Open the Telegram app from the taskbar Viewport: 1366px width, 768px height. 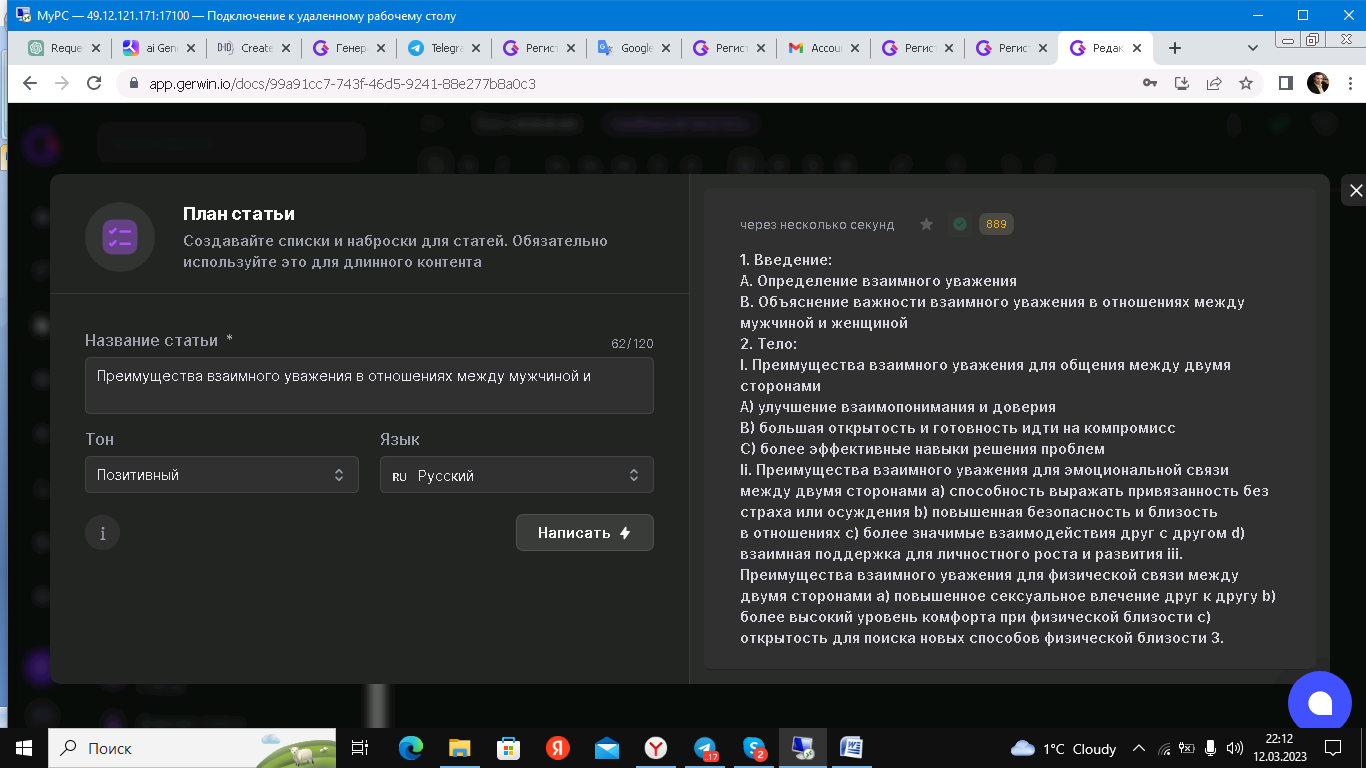click(x=704, y=746)
